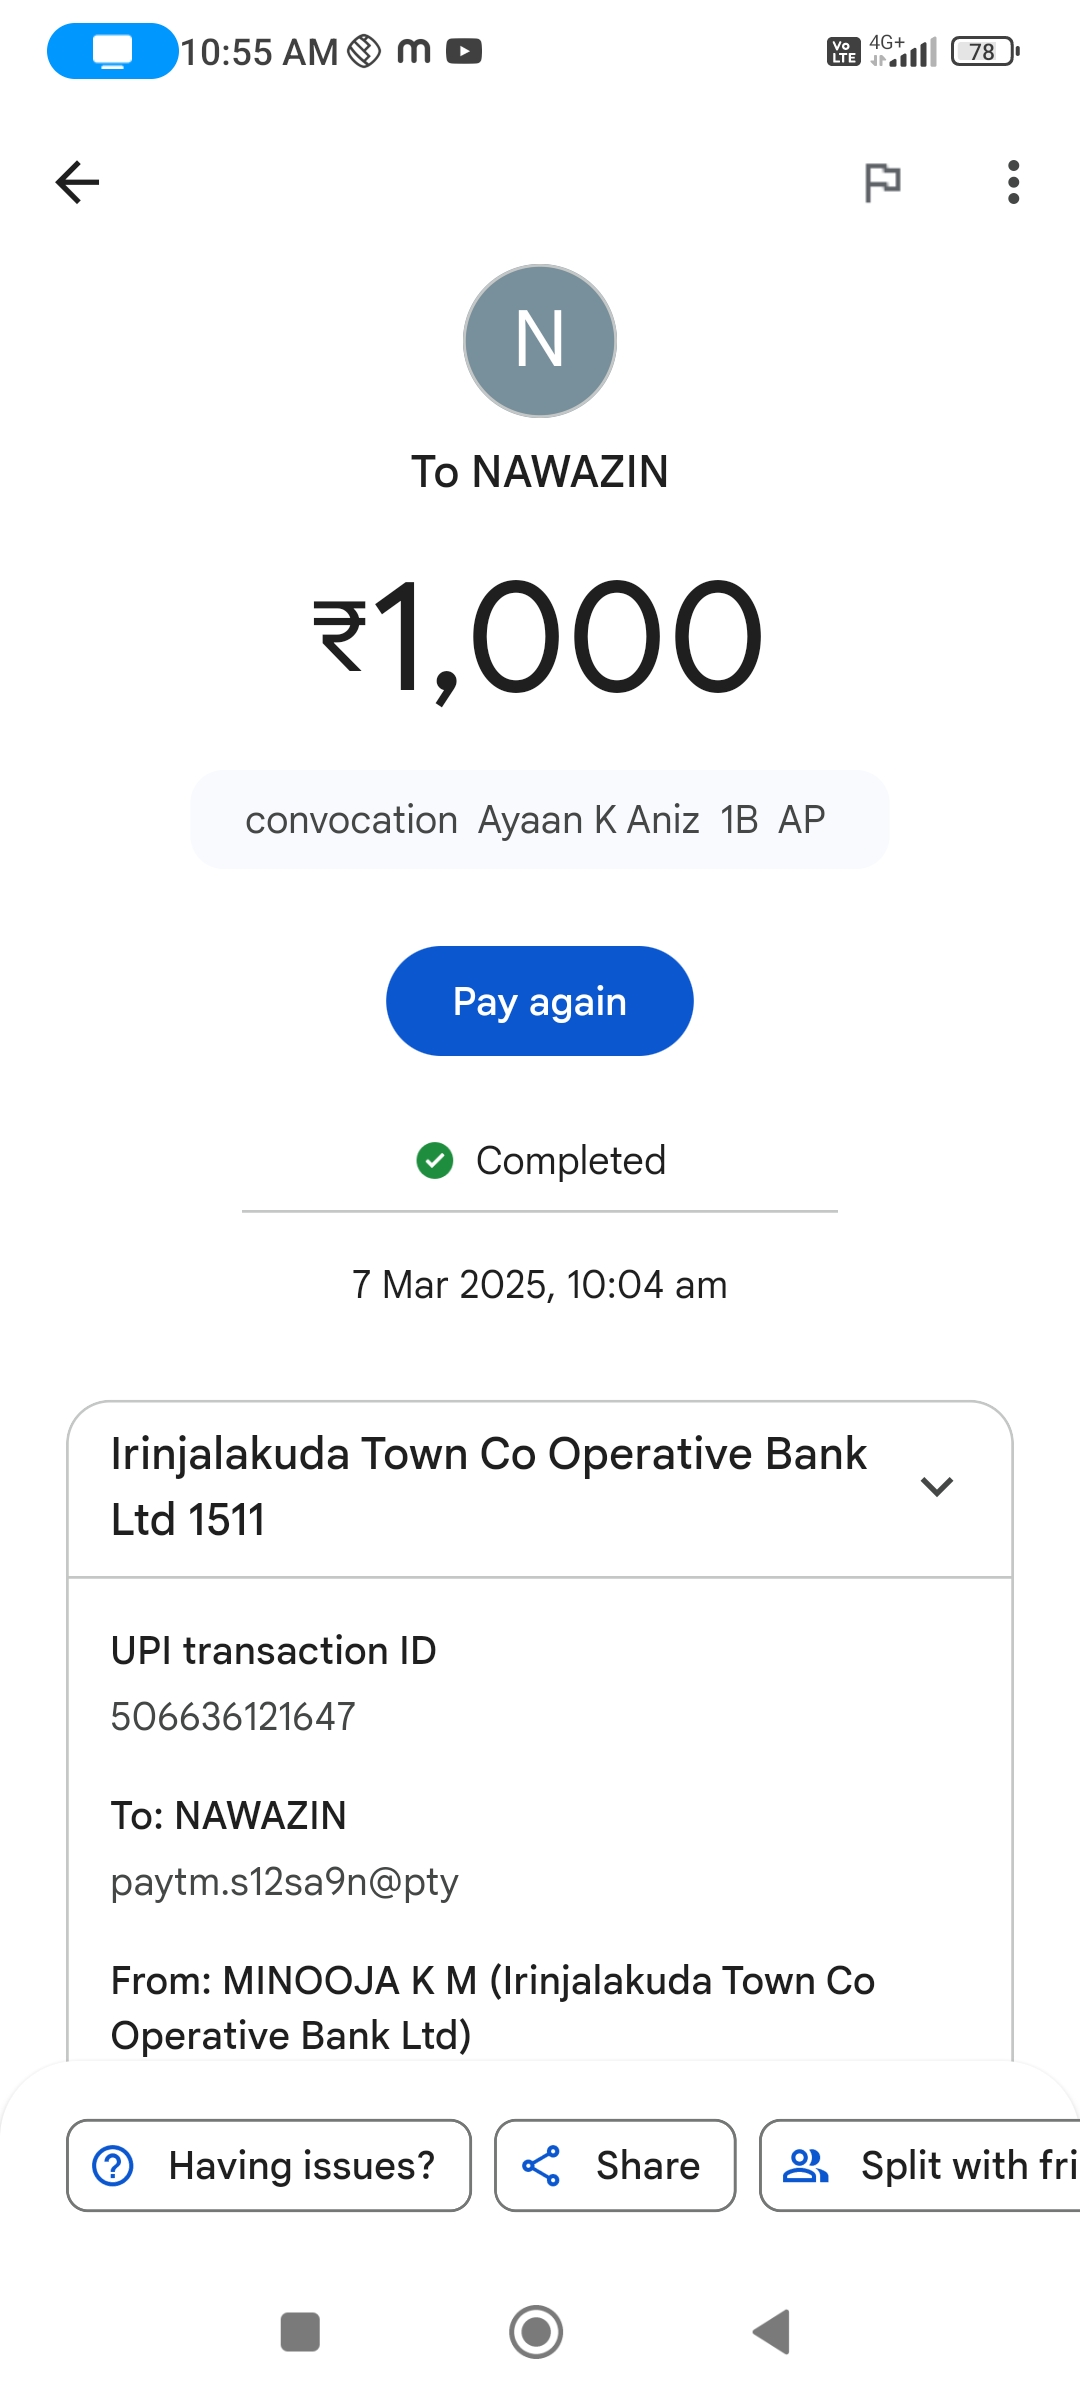Tap the UPI transaction ID number
This screenshot has height=2400, width=1080.
233,1717
